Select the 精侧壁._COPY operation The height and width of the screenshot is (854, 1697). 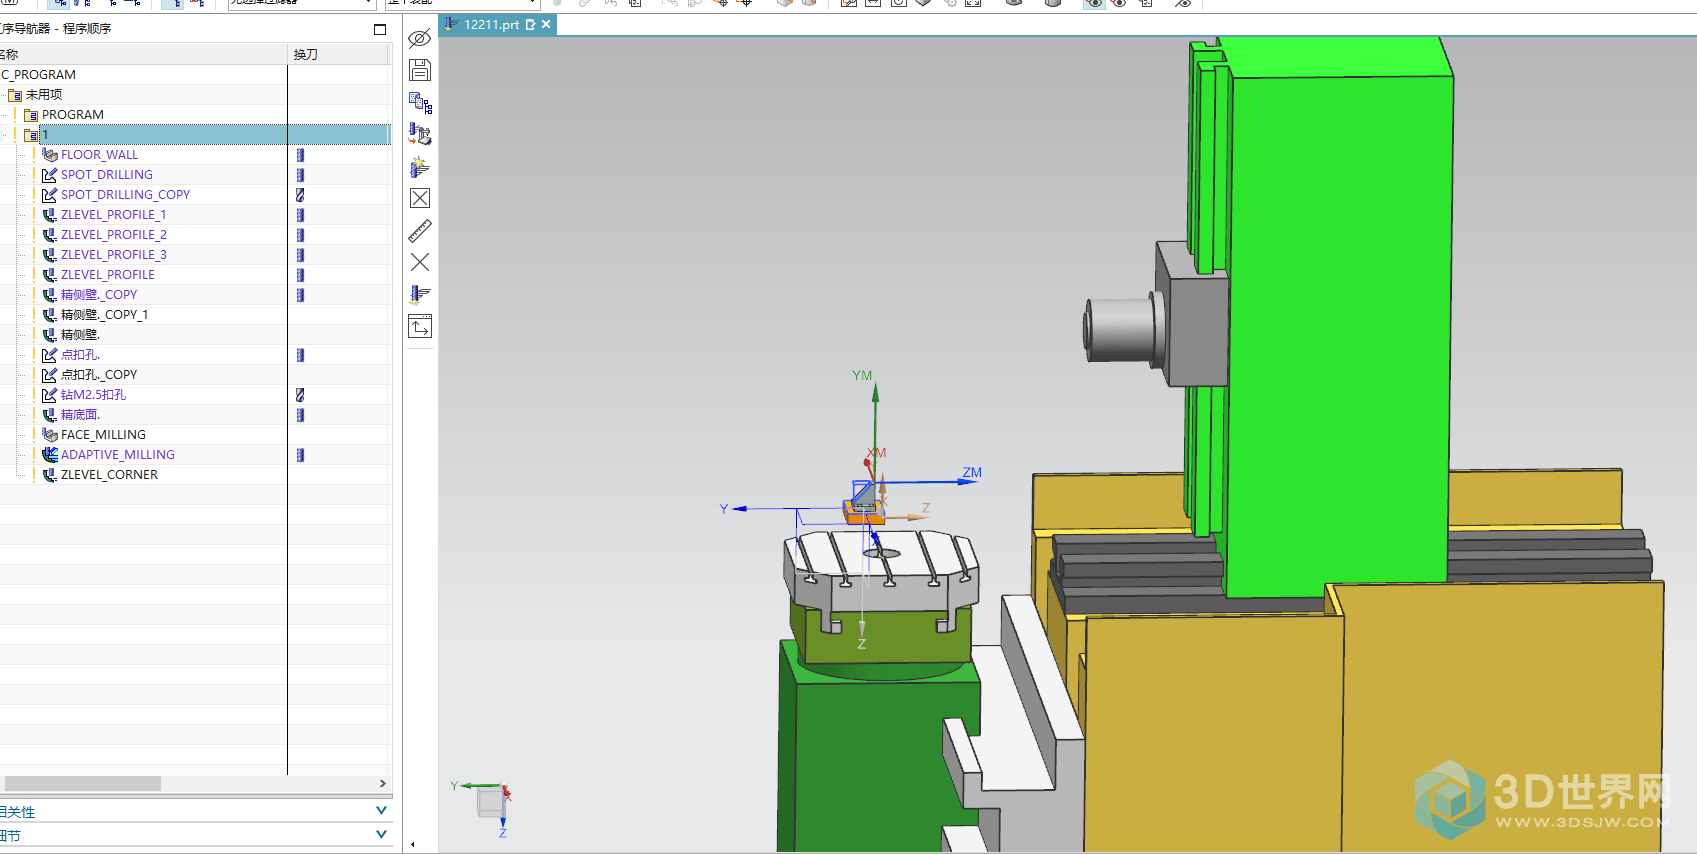[99, 295]
